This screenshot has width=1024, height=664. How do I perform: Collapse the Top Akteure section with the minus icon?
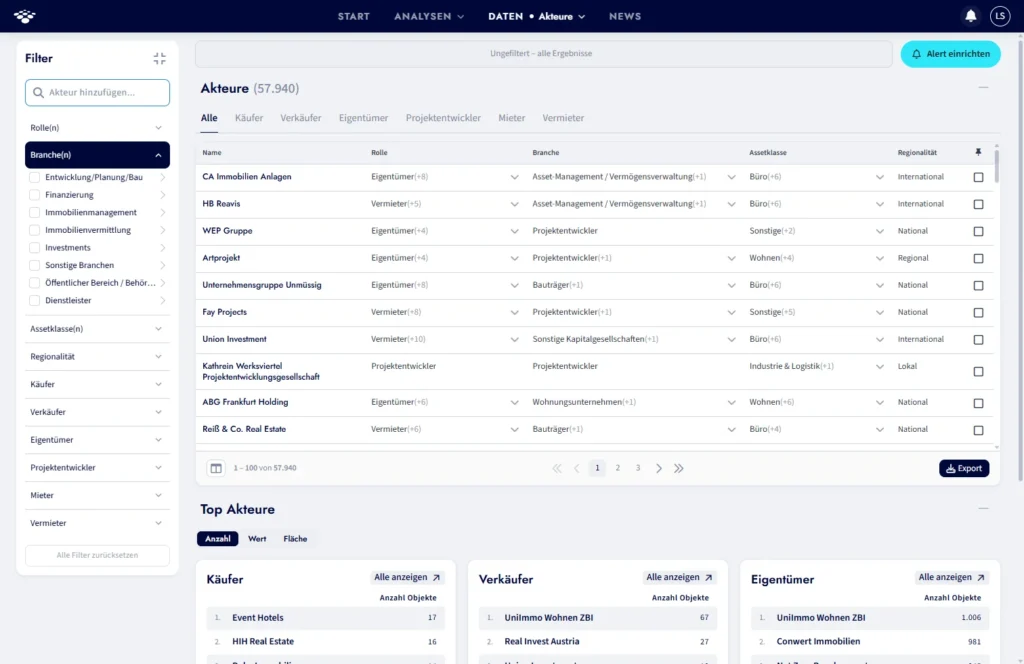click(983, 509)
